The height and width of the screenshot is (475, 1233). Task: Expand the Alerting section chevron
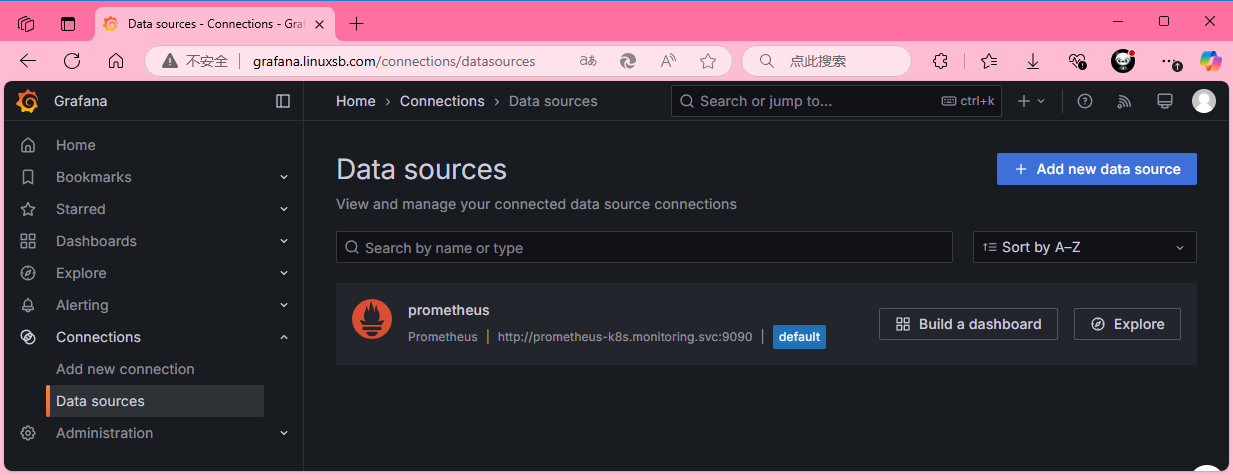pyautogui.click(x=284, y=305)
